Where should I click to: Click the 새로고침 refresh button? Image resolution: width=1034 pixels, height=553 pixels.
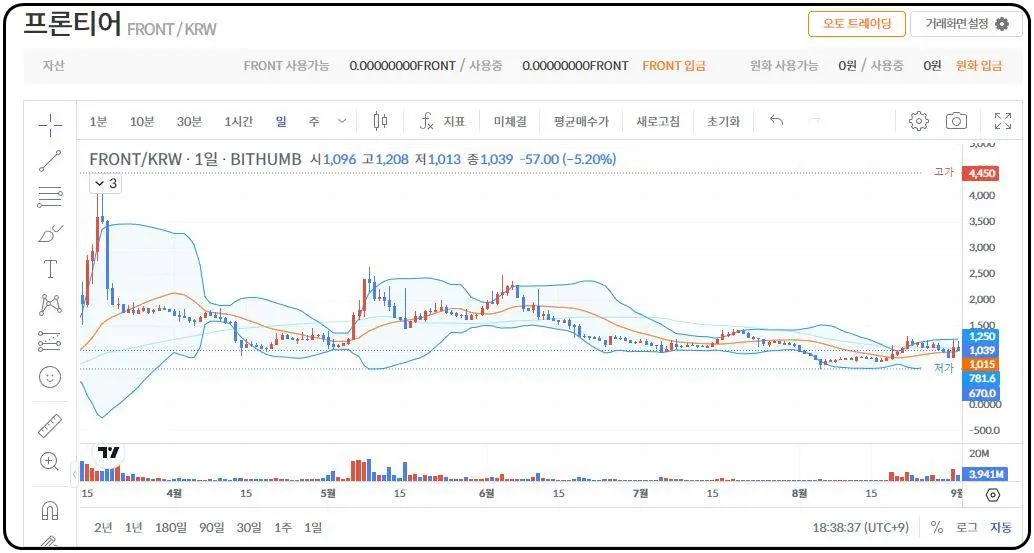tap(657, 121)
